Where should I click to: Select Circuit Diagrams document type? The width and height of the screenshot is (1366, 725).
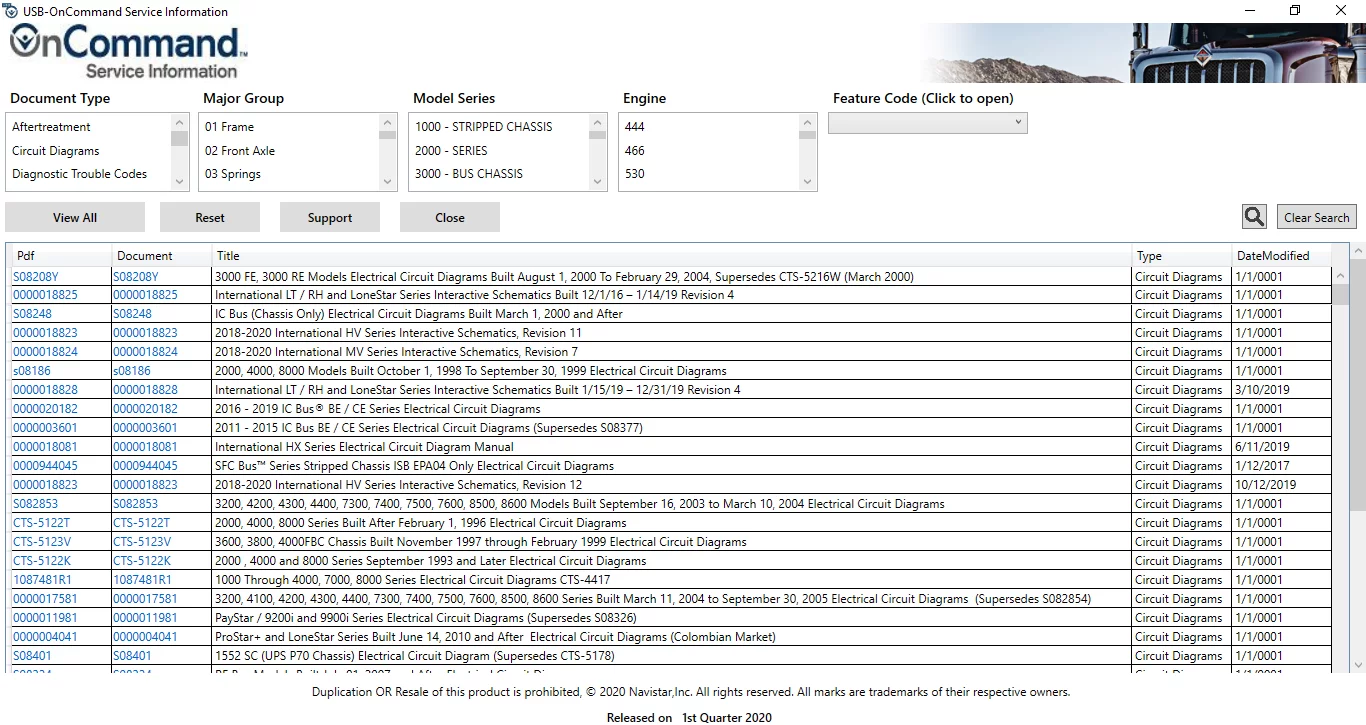56,151
